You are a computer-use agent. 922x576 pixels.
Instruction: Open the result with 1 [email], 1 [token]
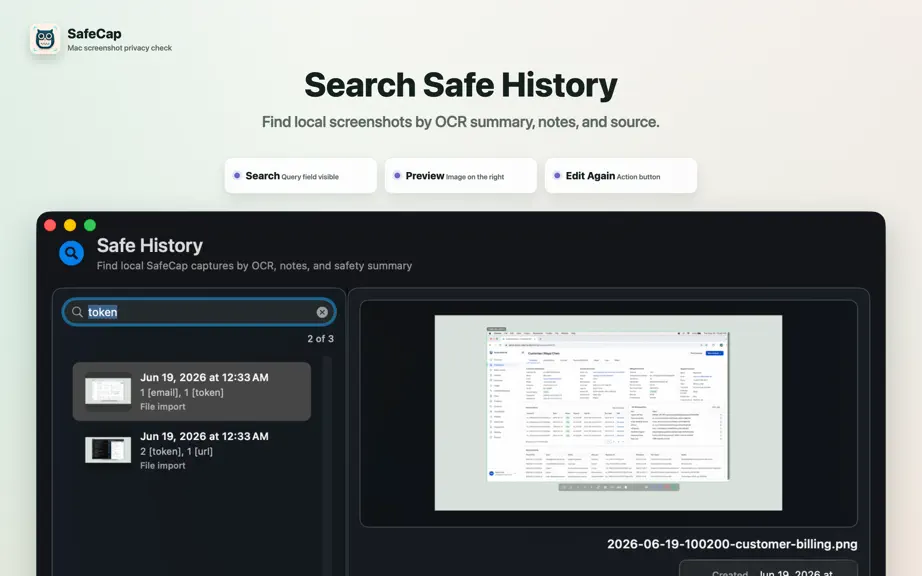coord(192,391)
